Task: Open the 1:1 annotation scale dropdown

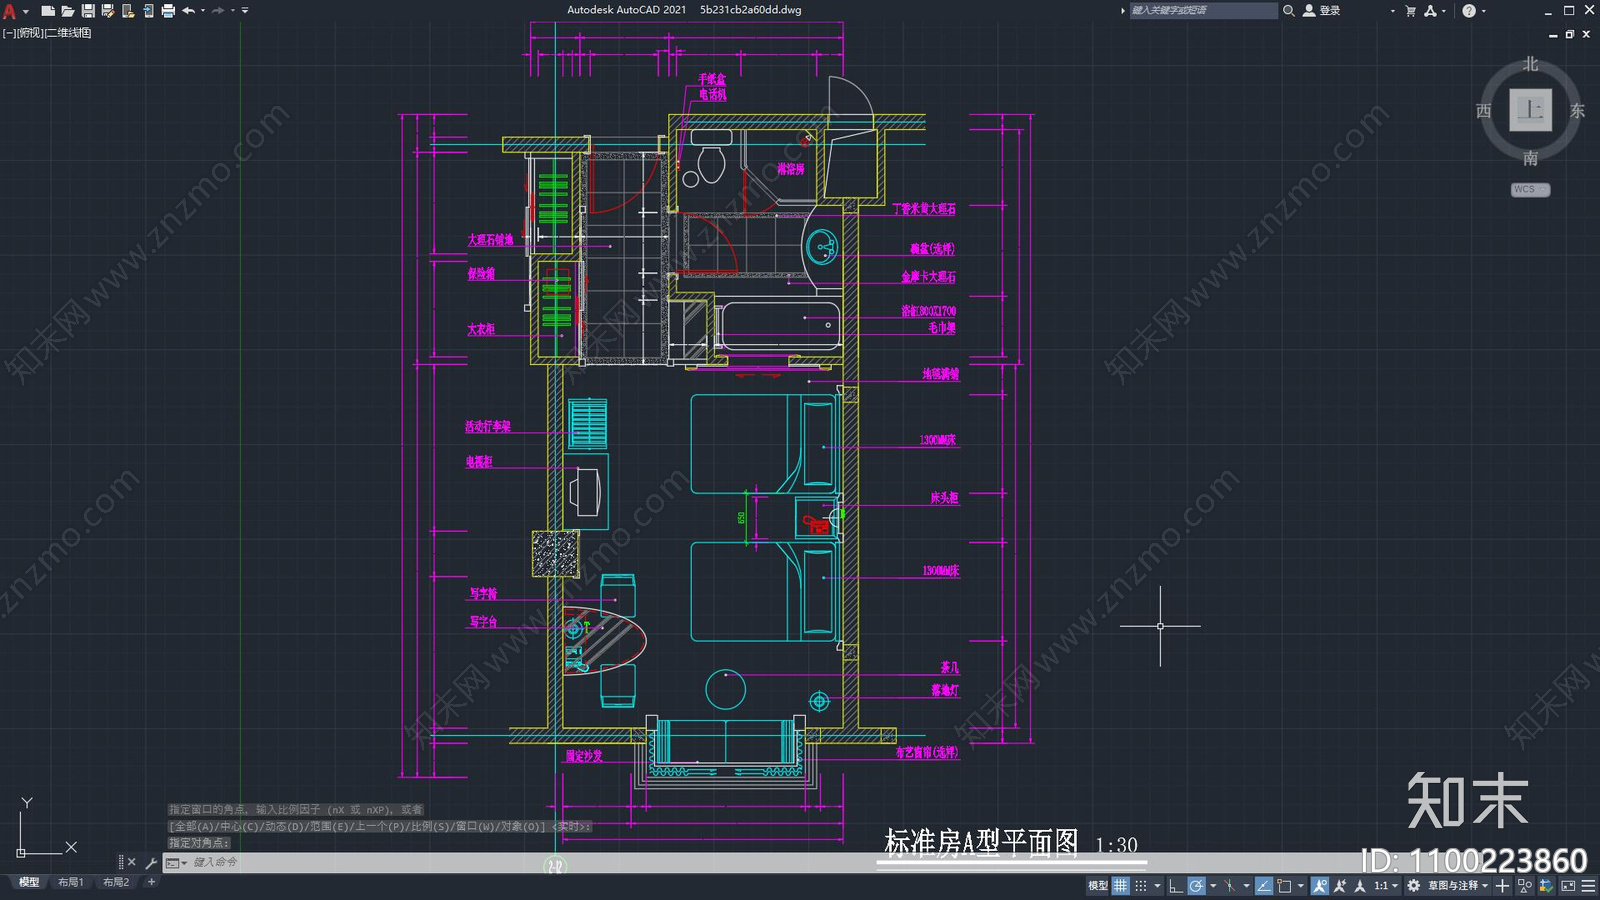Action: [x=1386, y=886]
